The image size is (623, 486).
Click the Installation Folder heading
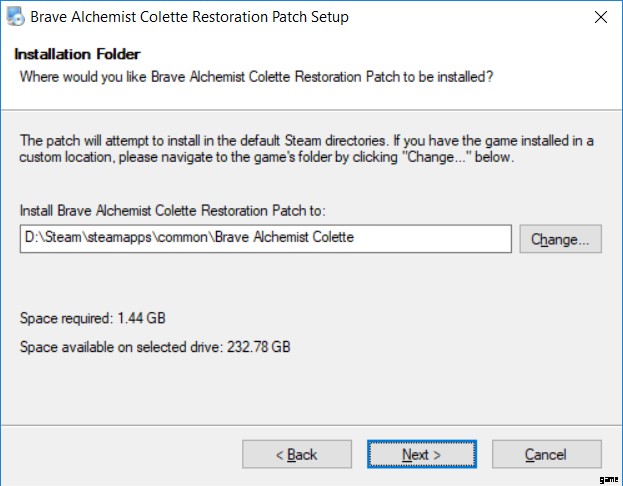click(x=79, y=54)
